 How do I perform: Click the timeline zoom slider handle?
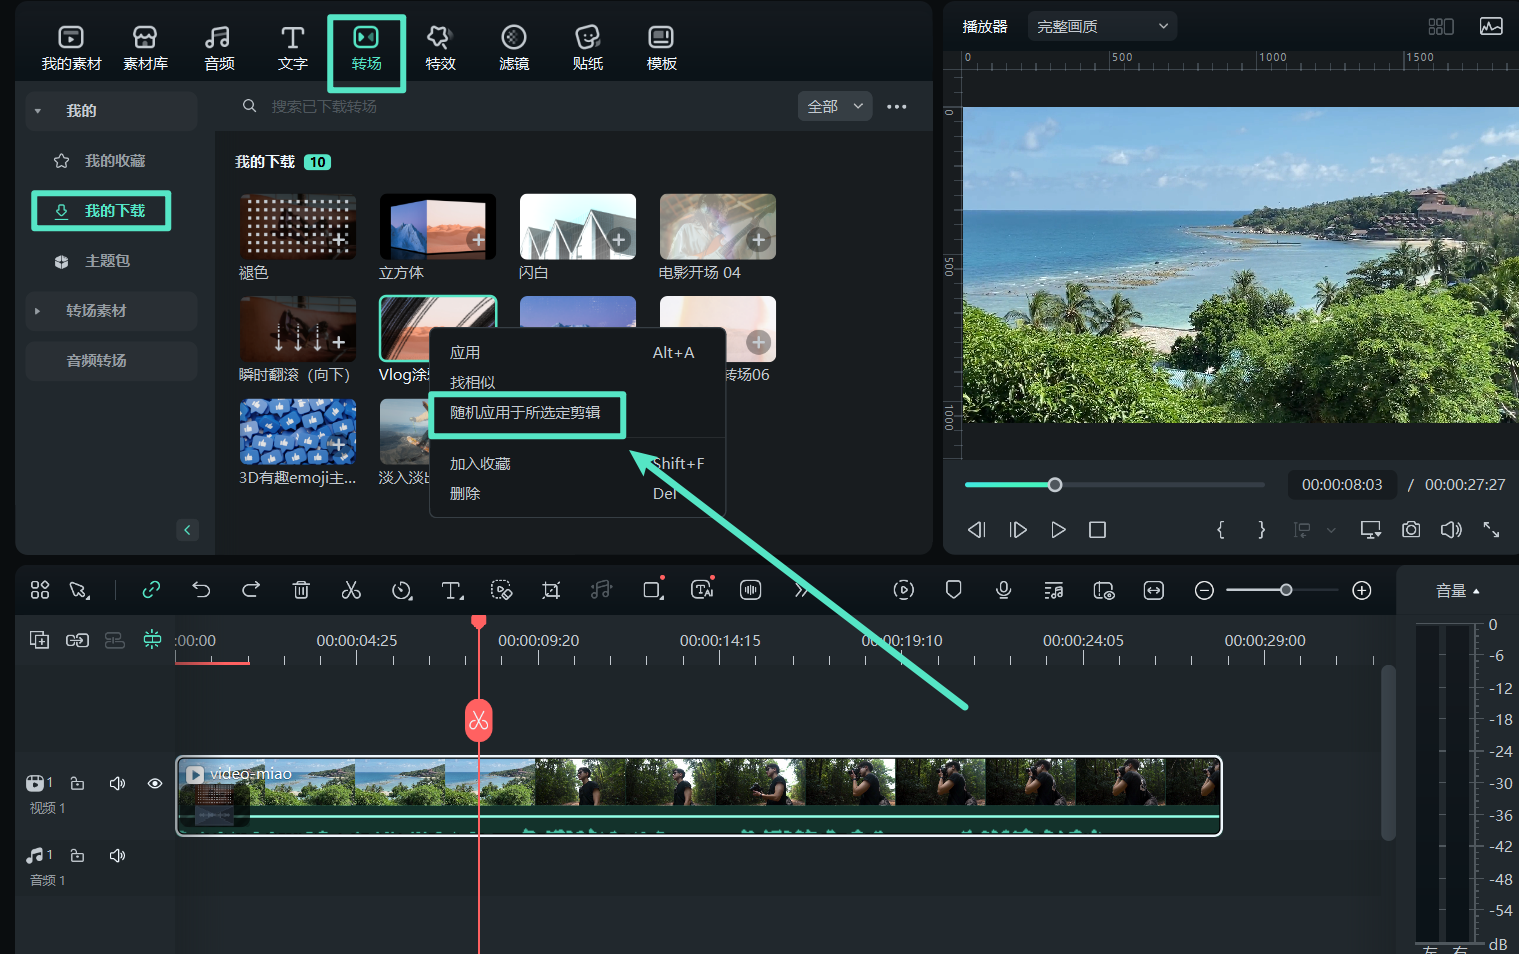coord(1286,590)
